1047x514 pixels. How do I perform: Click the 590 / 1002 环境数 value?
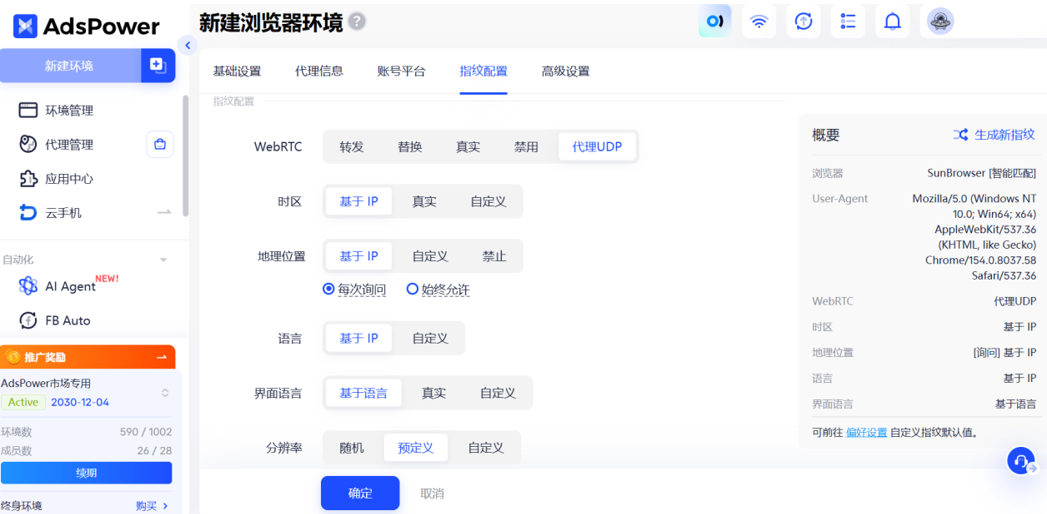146,431
